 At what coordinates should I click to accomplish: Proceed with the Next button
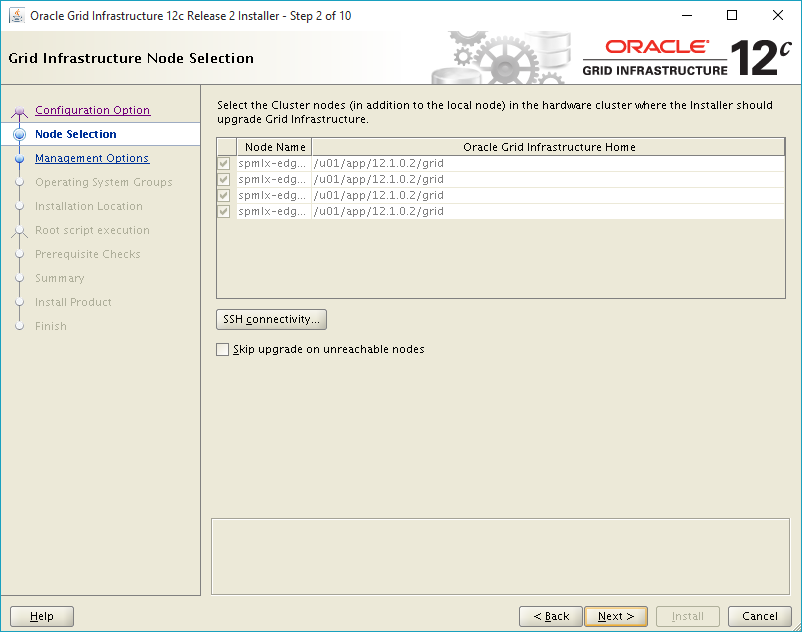point(616,616)
